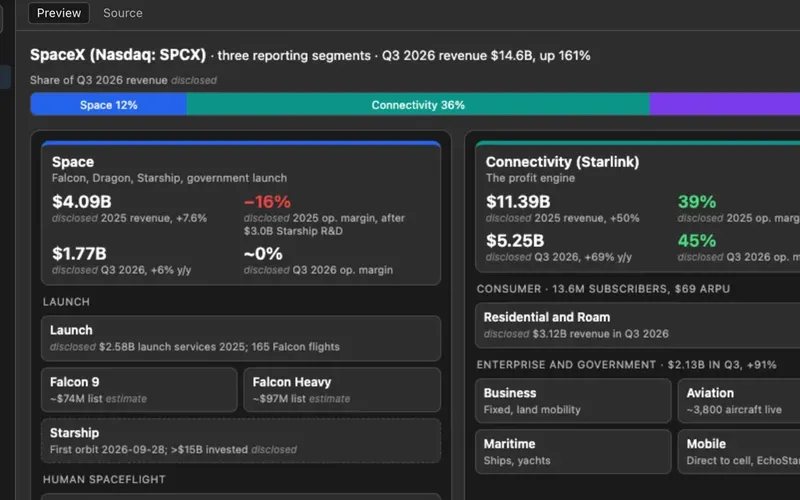Click the Connectivity 36% bar segment

coord(418,105)
